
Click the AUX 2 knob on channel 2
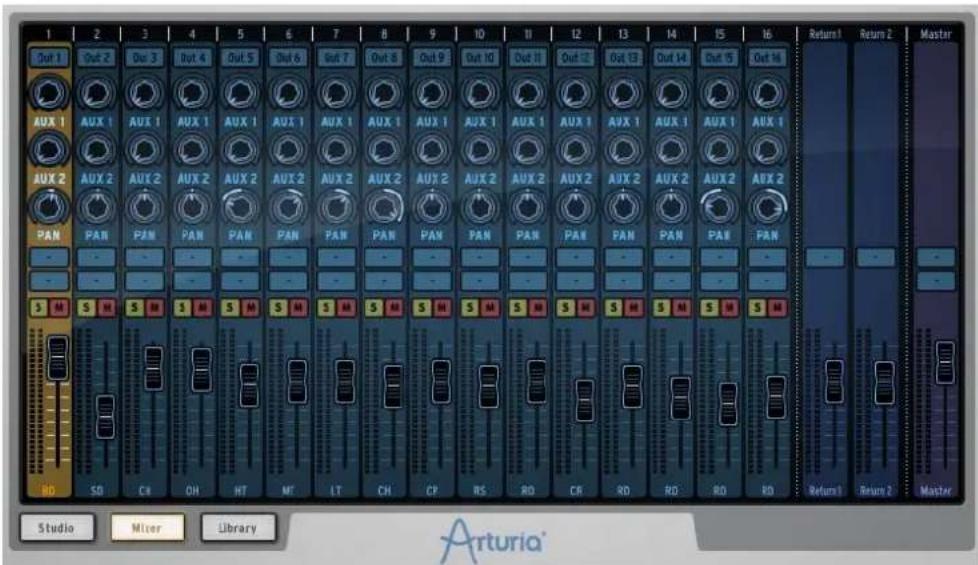click(97, 150)
